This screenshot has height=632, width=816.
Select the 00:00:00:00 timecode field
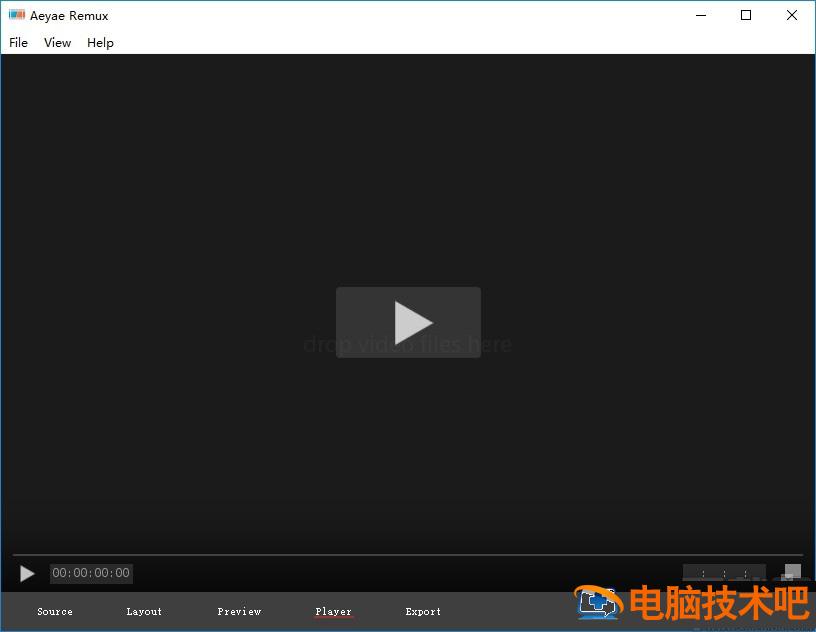tap(91, 573)
